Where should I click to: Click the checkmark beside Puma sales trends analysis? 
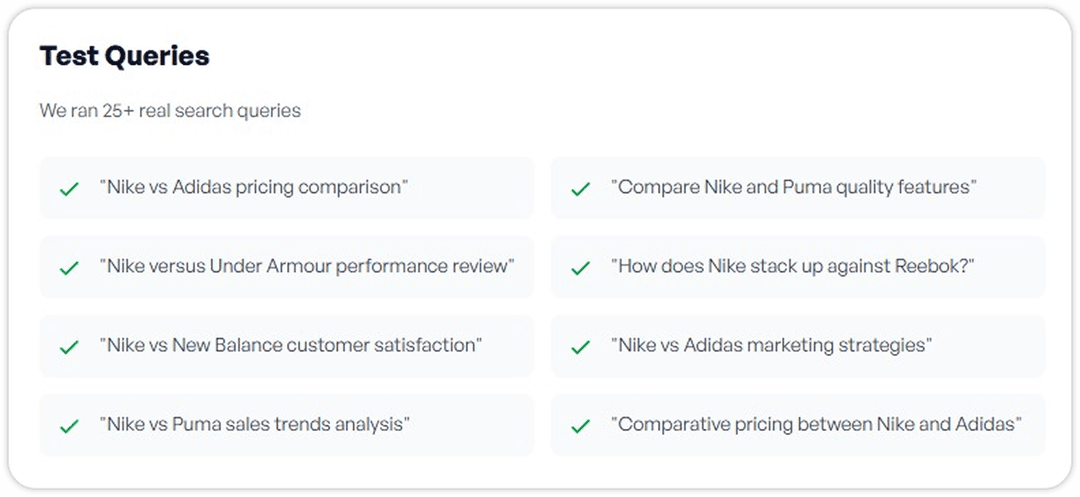pyautogui.click(x=69, y=425)
